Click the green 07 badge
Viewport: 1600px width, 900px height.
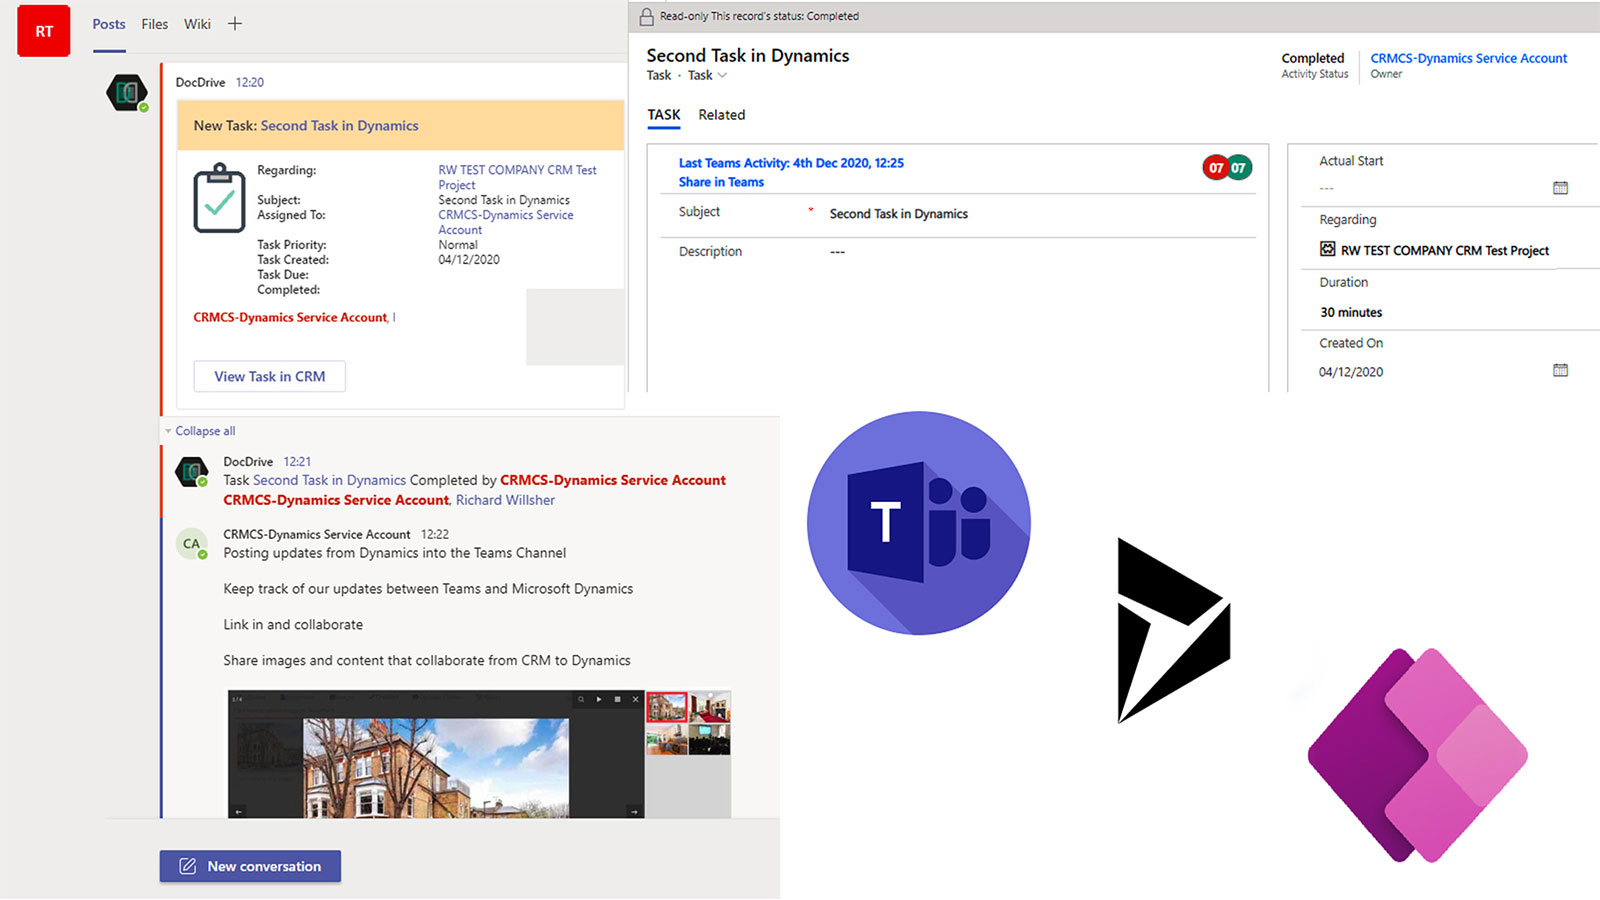pyautogui.click(x=1239, y=168)
